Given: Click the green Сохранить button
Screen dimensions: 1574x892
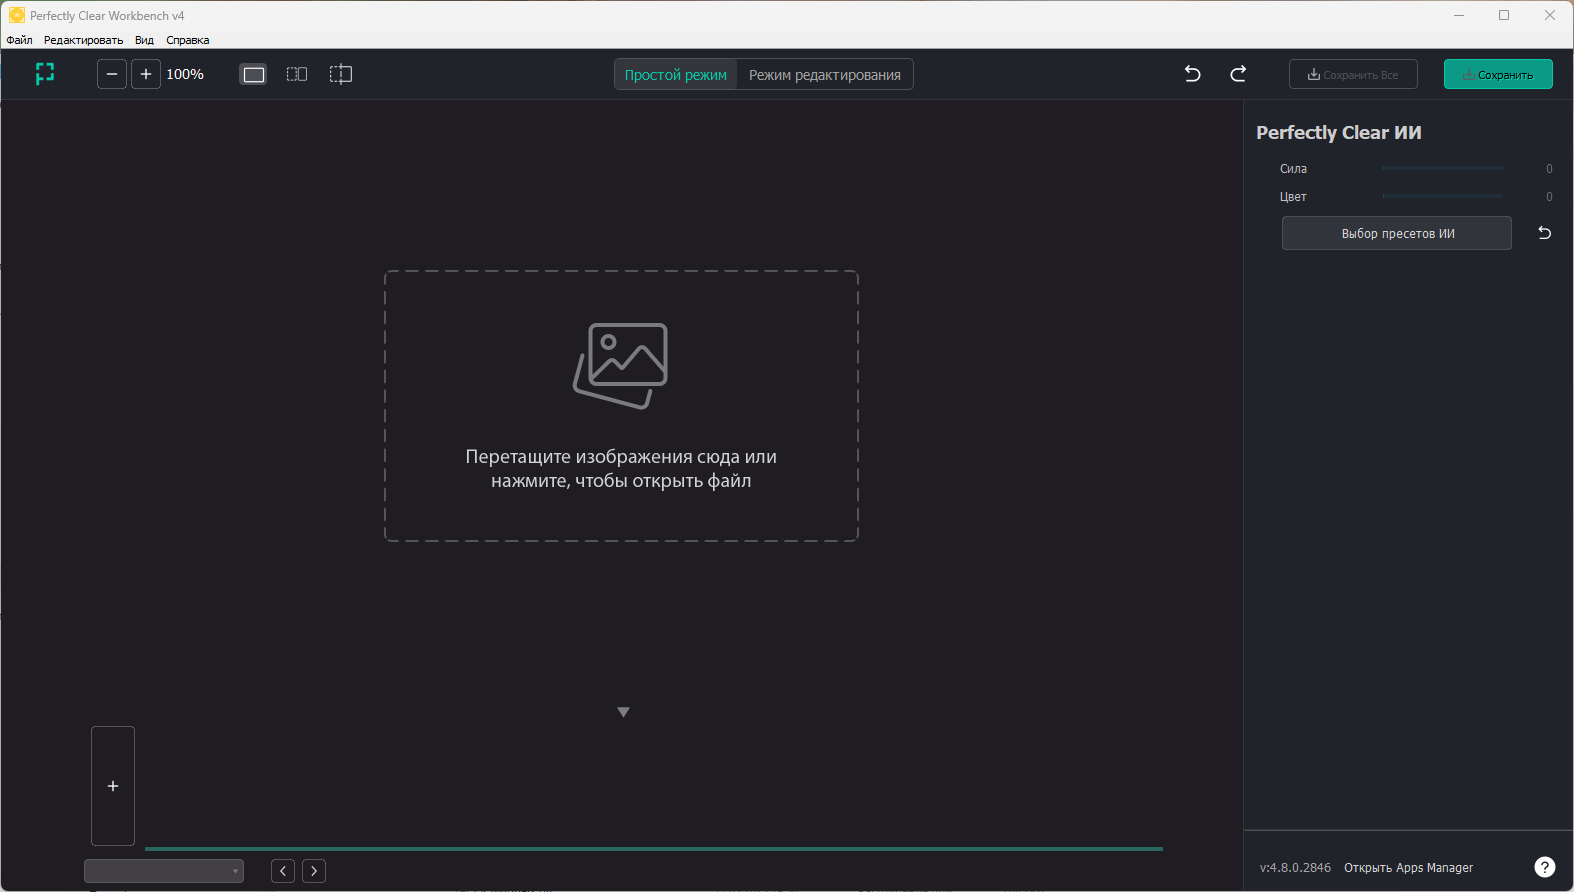Looking at the screenshot, I should point(1497,75).
